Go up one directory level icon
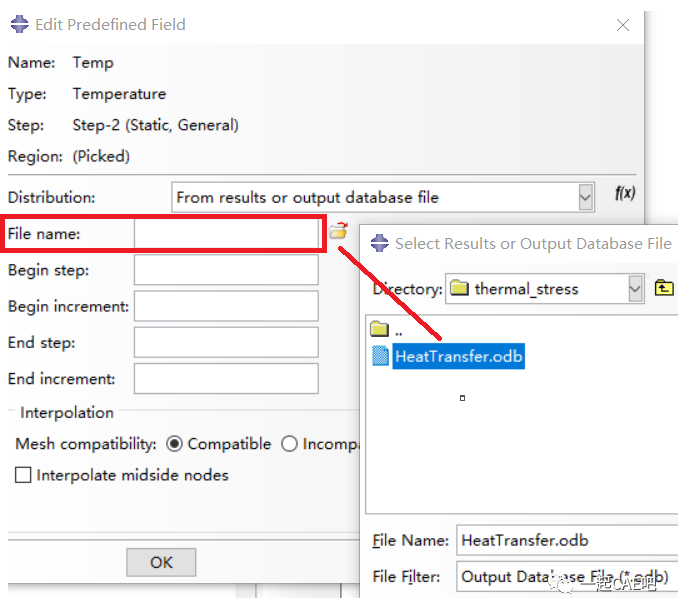This screenshot has width=678, height=613. [x=664, y=289]
